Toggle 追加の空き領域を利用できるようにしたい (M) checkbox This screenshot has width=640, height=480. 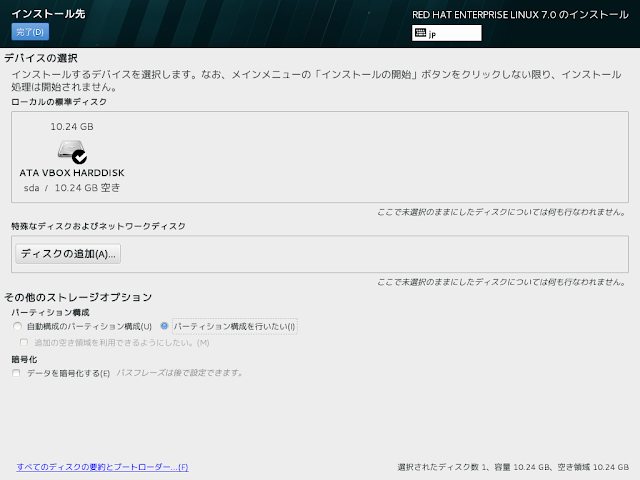(x=24, y=342)
